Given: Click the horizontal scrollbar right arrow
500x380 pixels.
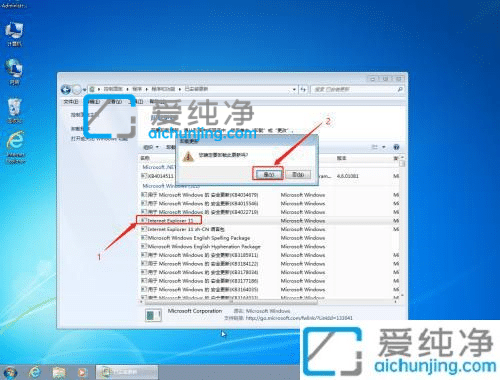Looking at the screenshot, I should click(396, 302).
